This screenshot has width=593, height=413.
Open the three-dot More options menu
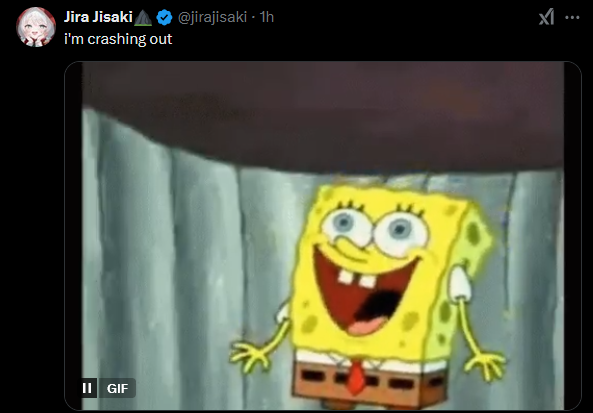point(572,17)
